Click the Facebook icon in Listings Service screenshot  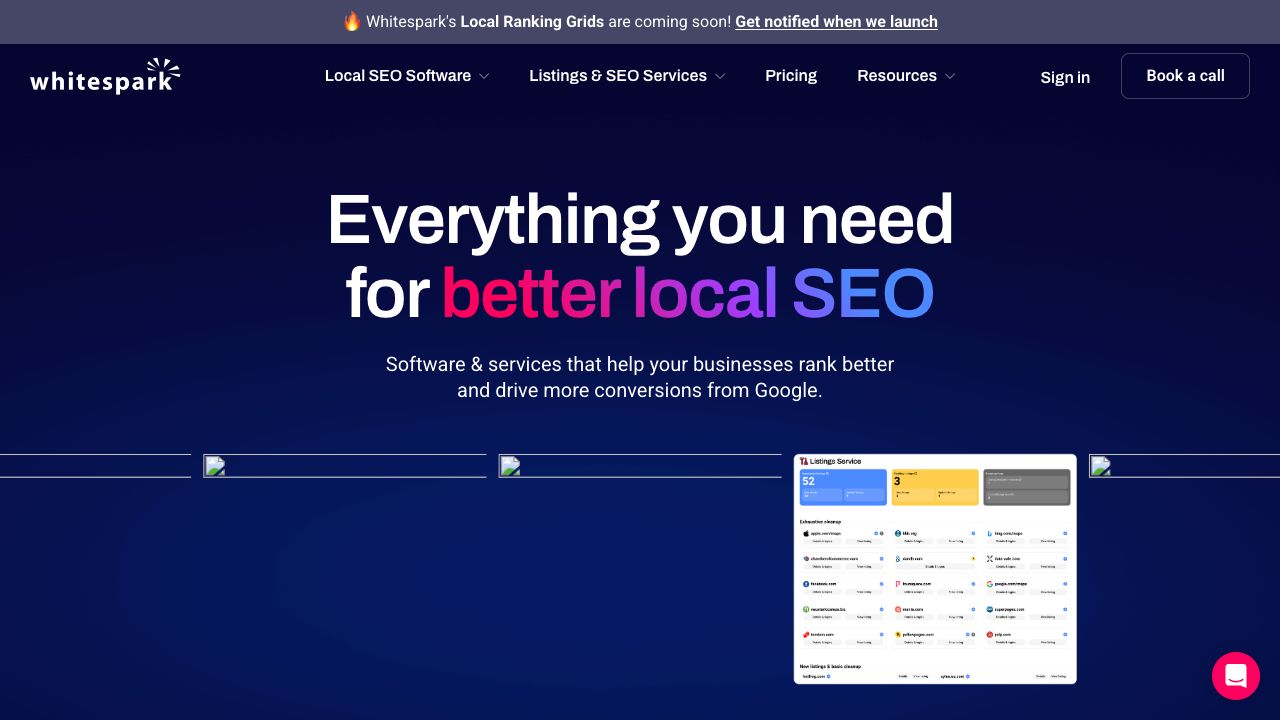click(805, 583)
